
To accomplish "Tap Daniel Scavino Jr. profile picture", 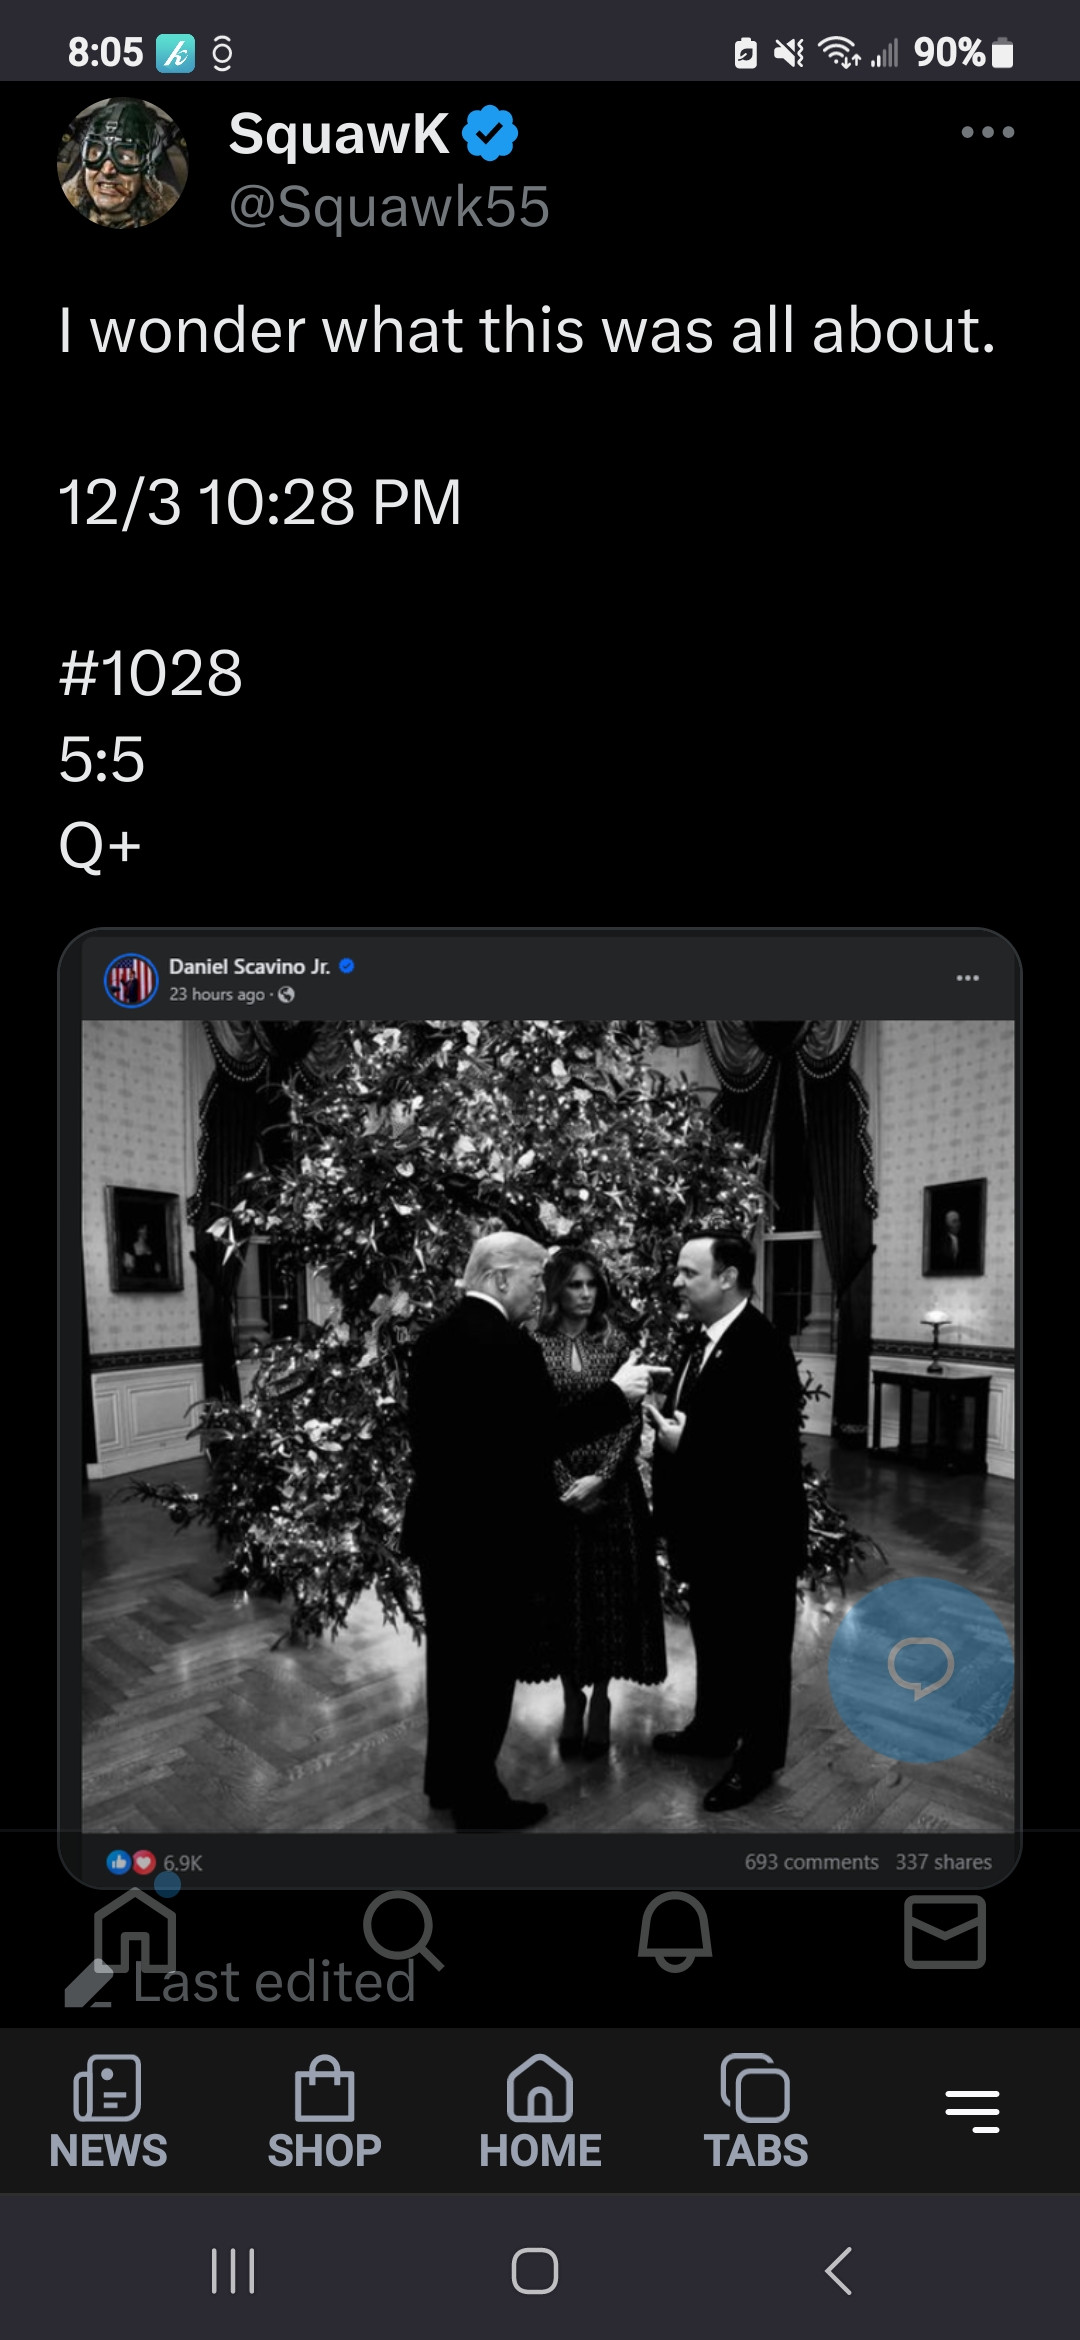I will [131, 980].
